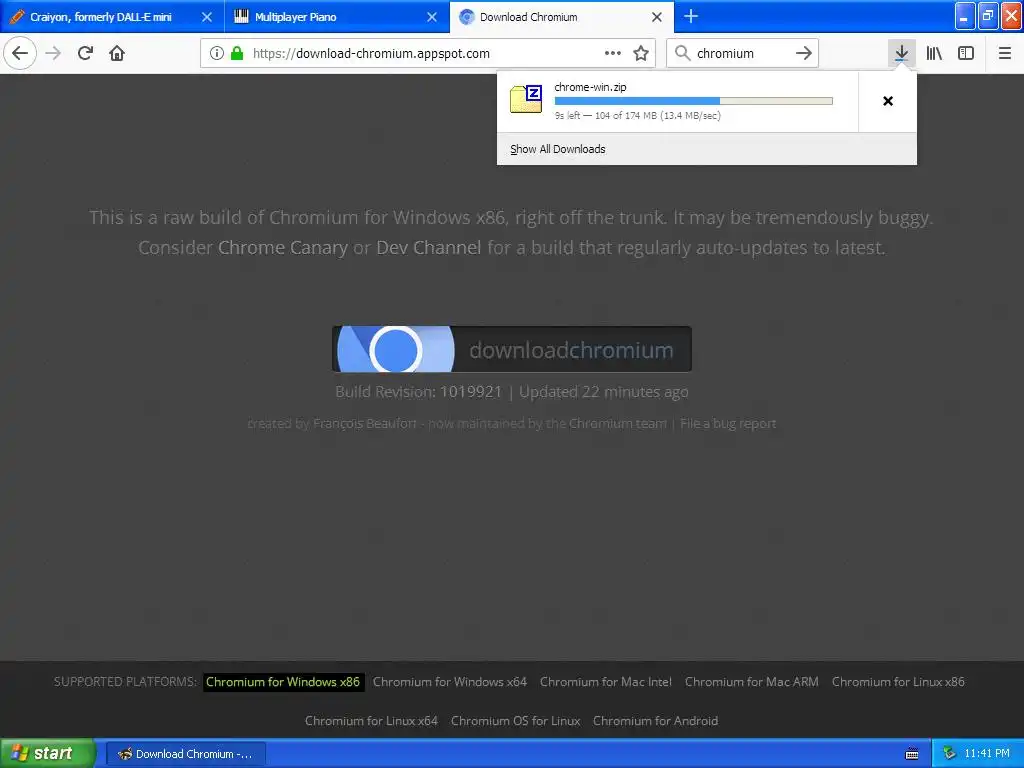Close the Multiplayer Piano tab
1024x768 pixels.
(x=432, y=17)
